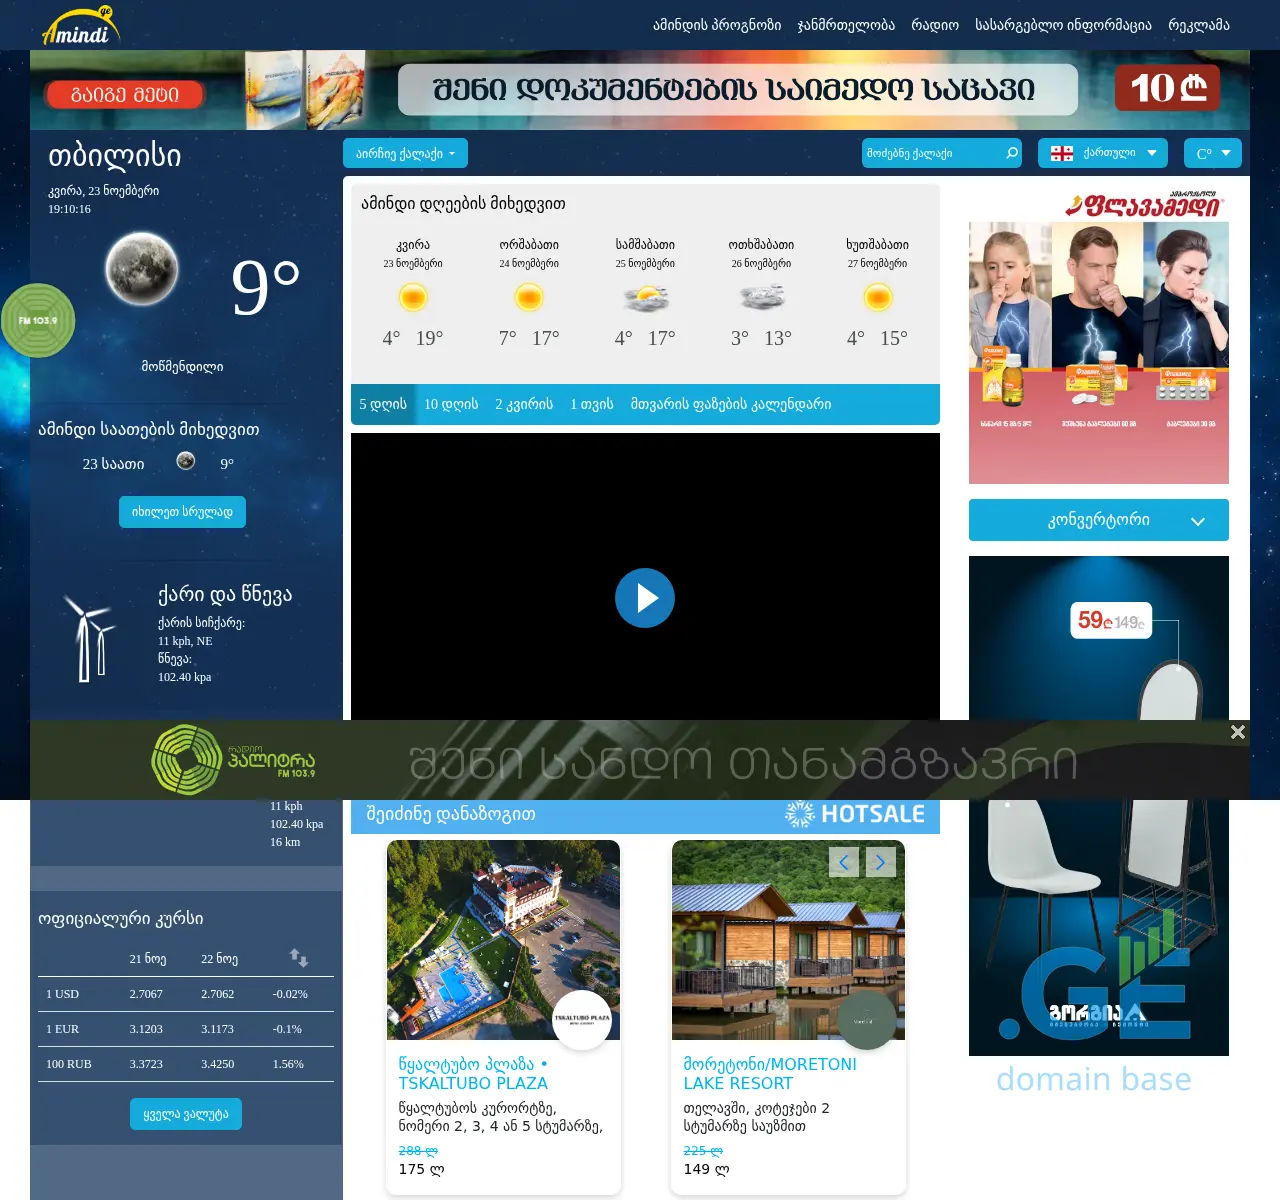The width and height of the screenshot is (1280, 1200).
Task: Play the weather forecast video
Action: click(644, 598)
